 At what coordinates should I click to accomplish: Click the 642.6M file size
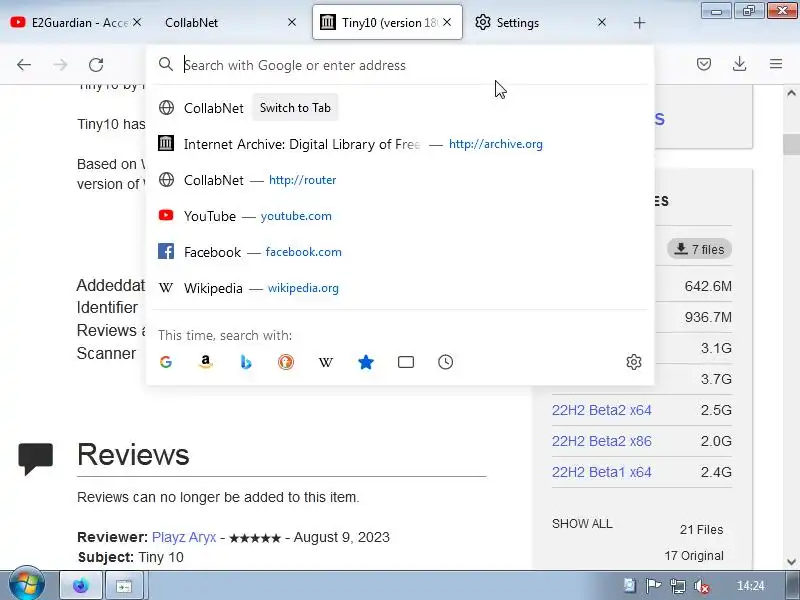[708, 286]
